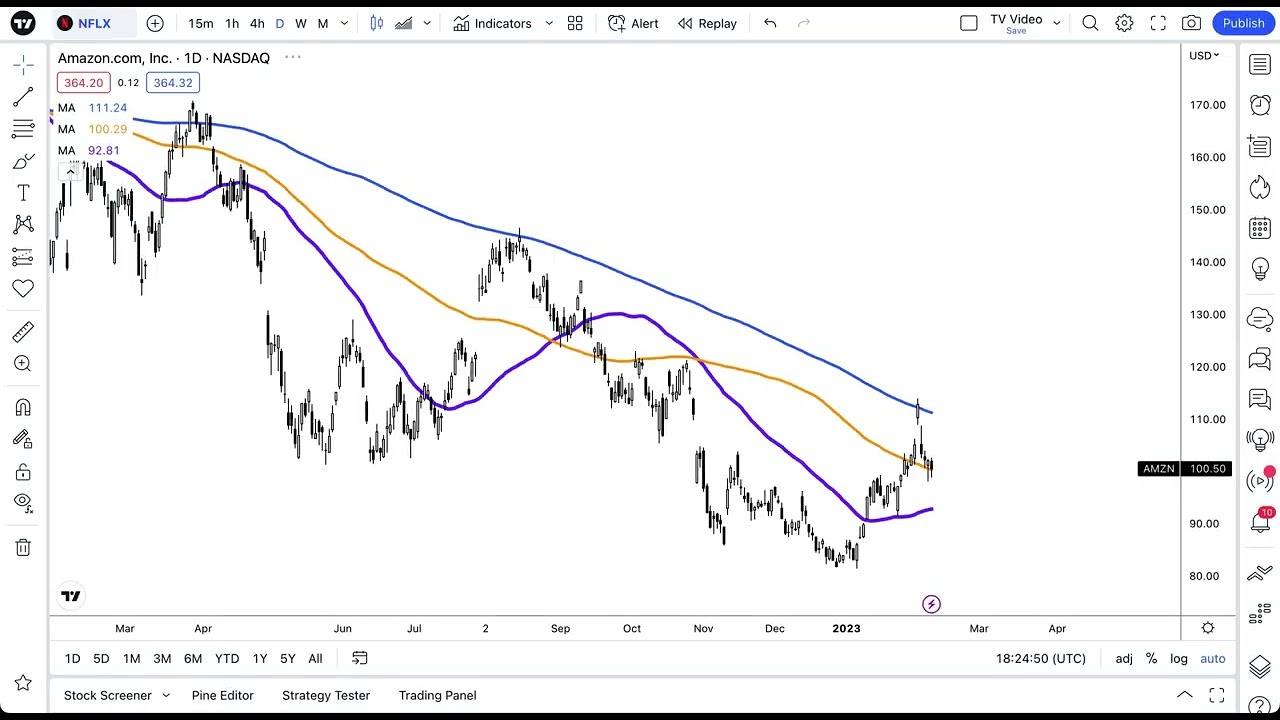Select the 15m timeframe
Screen dimensions: 1280x720
pos(201,23)
